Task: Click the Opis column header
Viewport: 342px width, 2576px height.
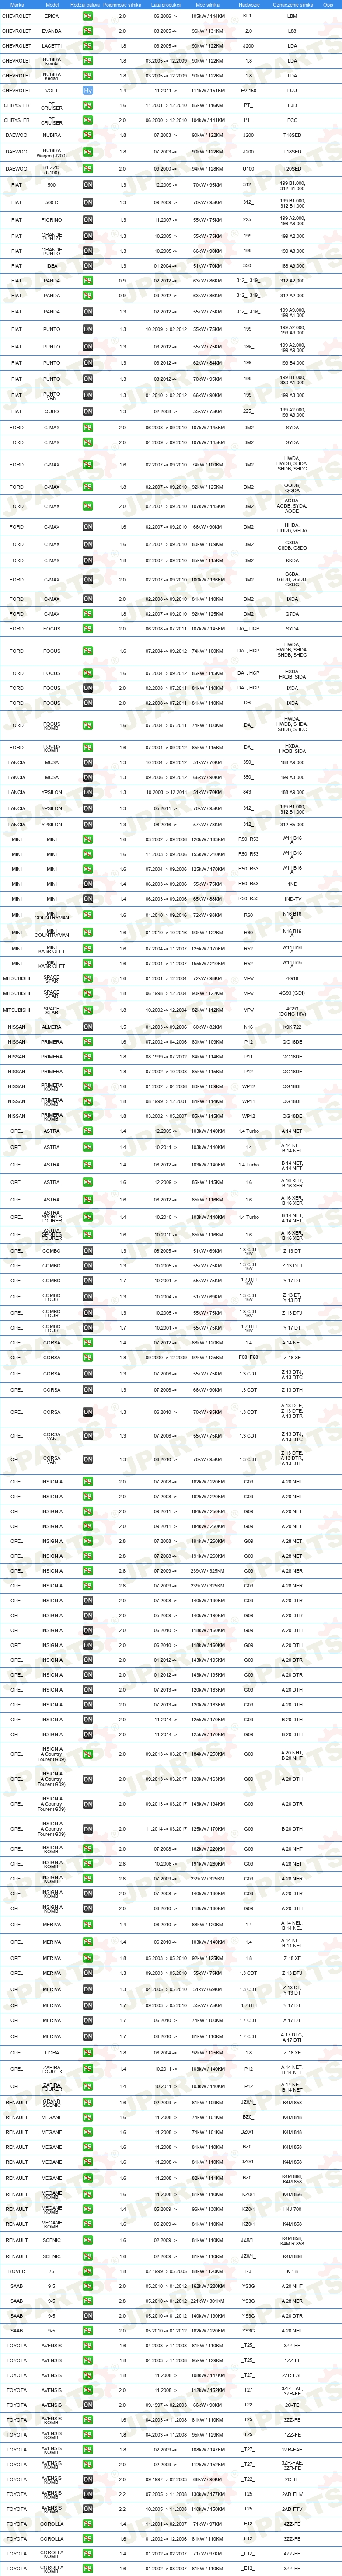Action: click(328, 4)
